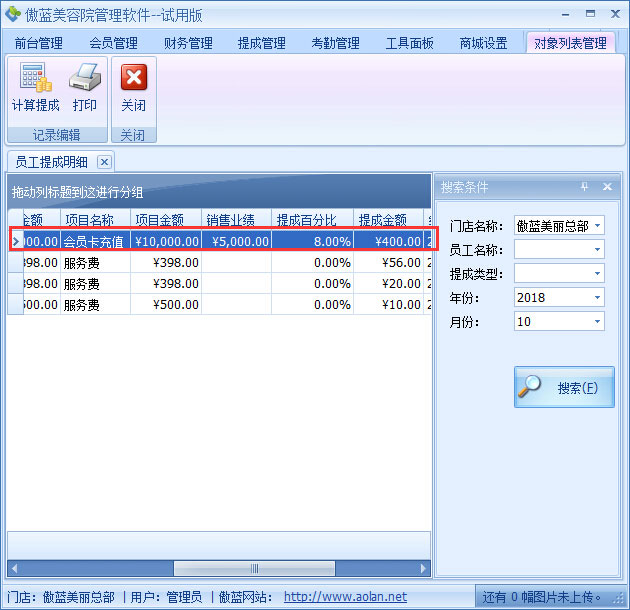630x610 pixels.
Task: Click the 8.00% 提成百分比 cell
Action: [x=313, y=241]
